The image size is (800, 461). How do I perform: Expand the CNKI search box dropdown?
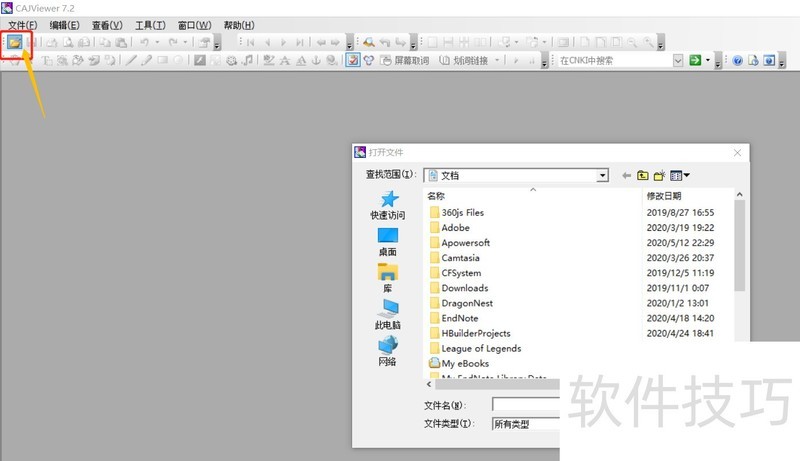pyautogui.click(x=677, y=61)
